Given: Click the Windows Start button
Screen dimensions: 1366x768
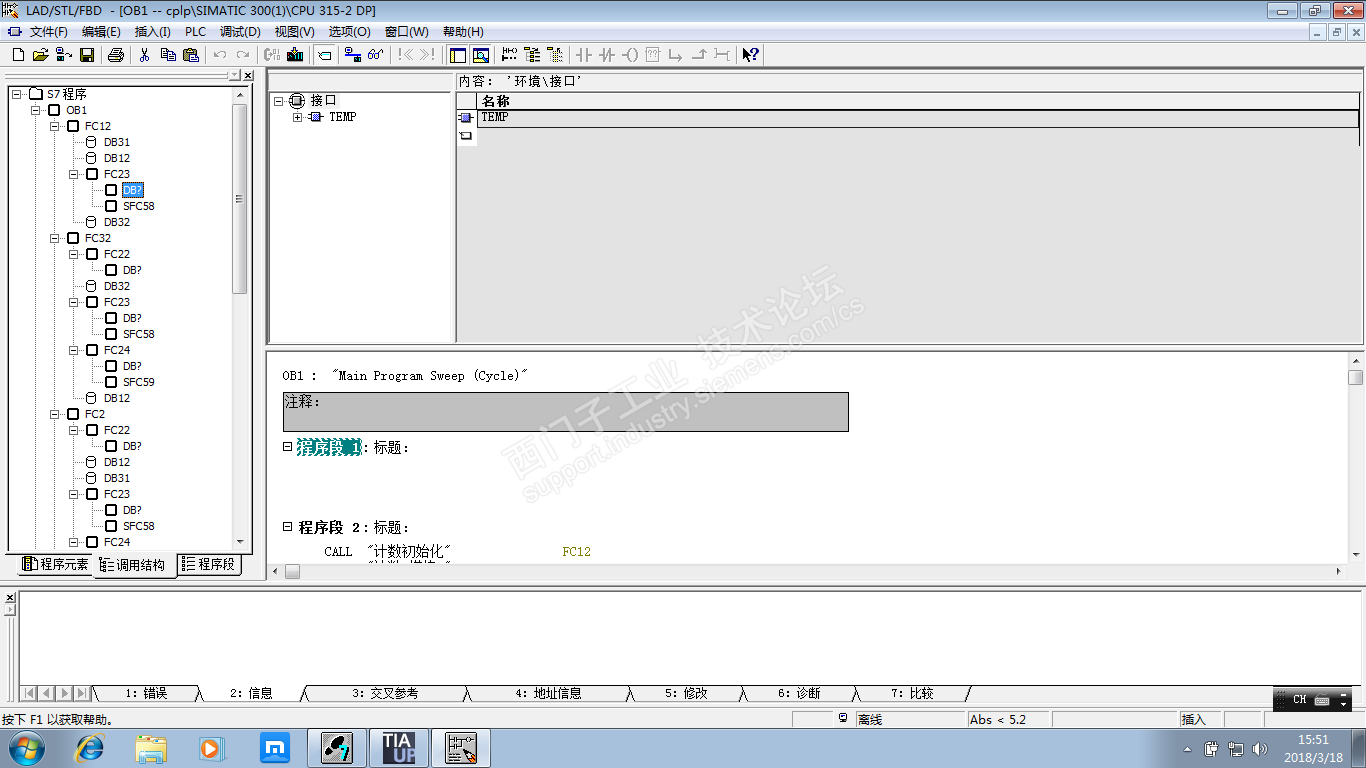Looking at the screenshot, I should 25,748.
